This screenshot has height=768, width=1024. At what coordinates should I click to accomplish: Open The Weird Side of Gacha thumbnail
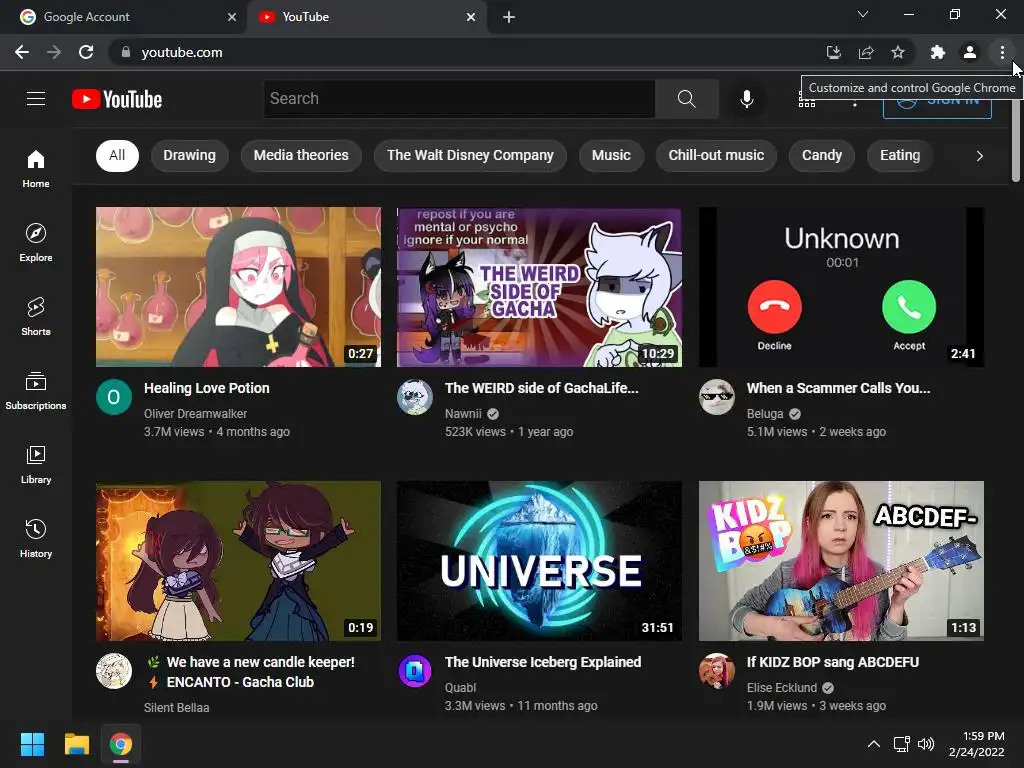point(539,287)
